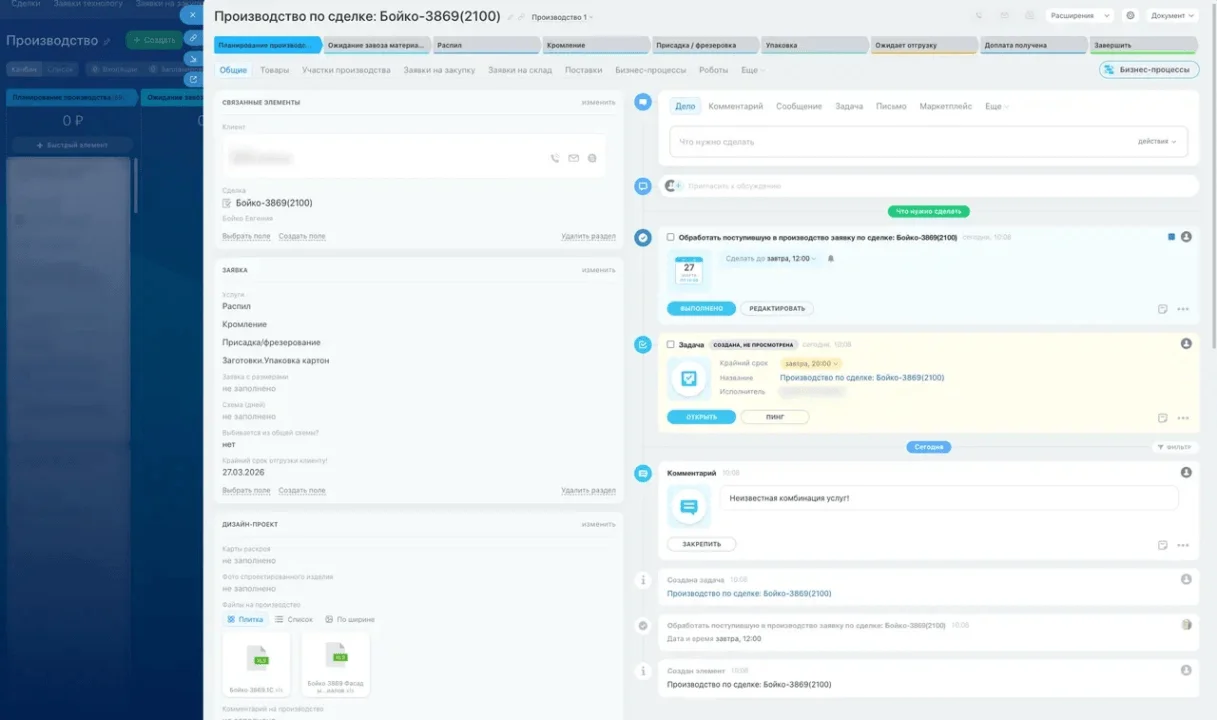This screenshot has width=1217, height=720.
Task: Close the slider panel with the X button
Action: (192, 15)
